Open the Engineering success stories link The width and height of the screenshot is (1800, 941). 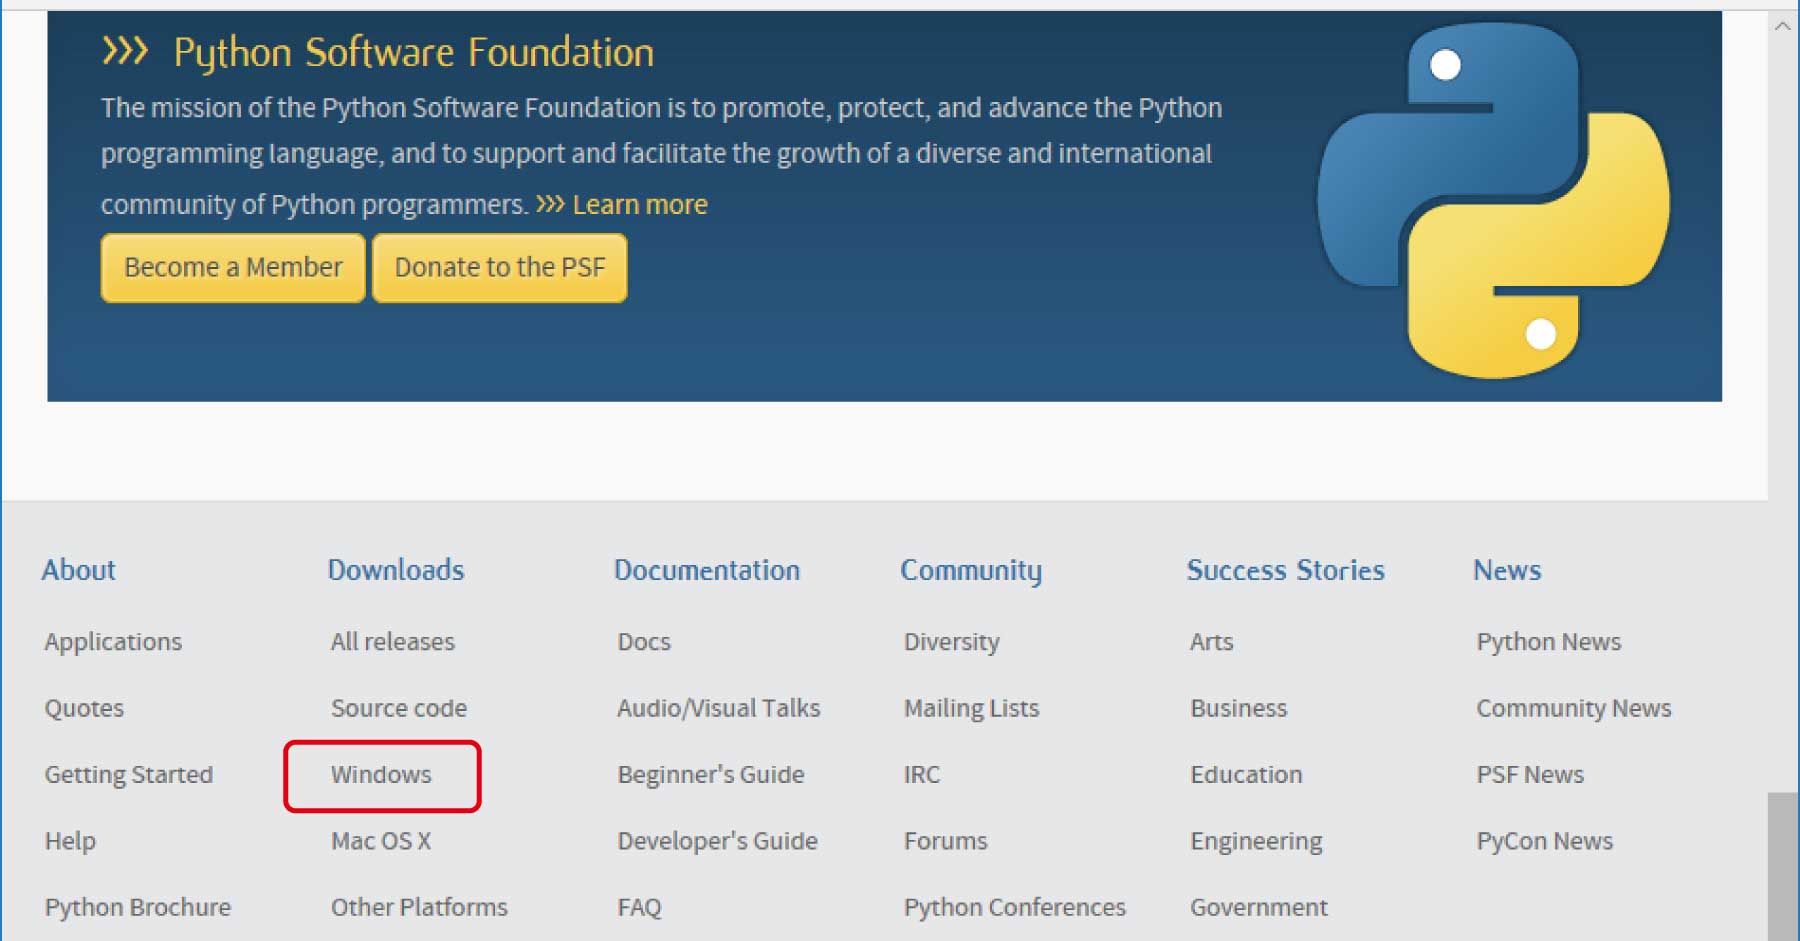point(1256,842)
